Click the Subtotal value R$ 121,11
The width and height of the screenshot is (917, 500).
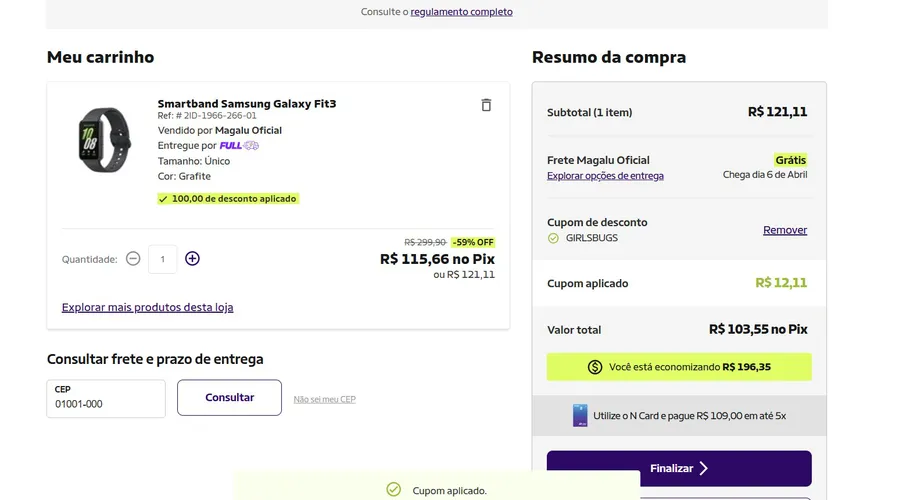(x=777, y=112)
